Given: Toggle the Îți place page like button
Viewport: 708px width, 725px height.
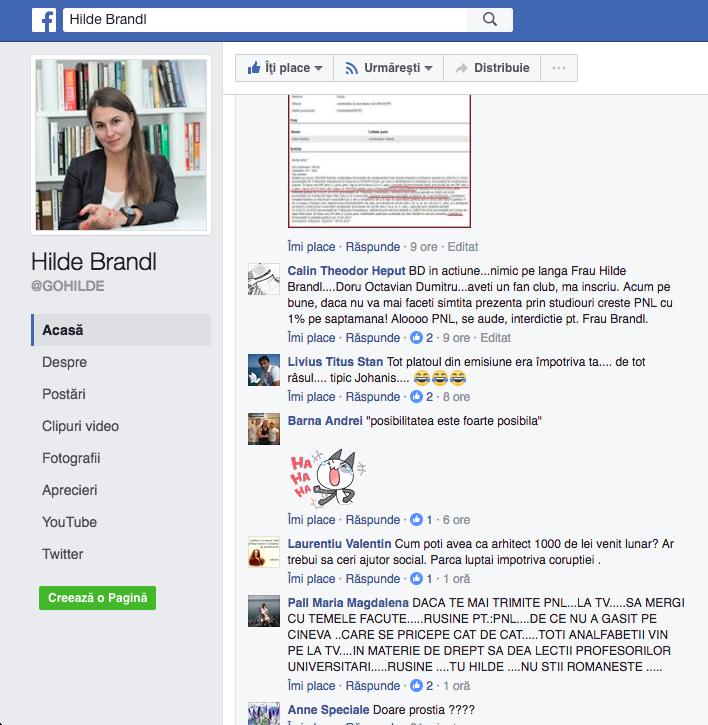Looking at the screenshot, I should (285, 68).
